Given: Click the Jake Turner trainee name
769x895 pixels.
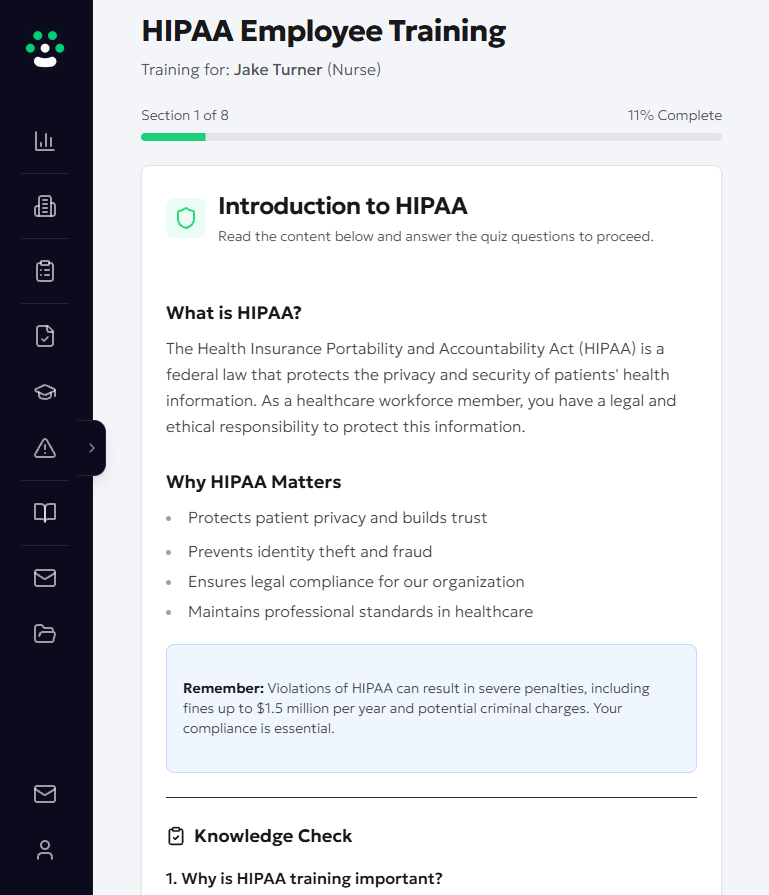Looking at the screenshot, I should coord(278,70).
